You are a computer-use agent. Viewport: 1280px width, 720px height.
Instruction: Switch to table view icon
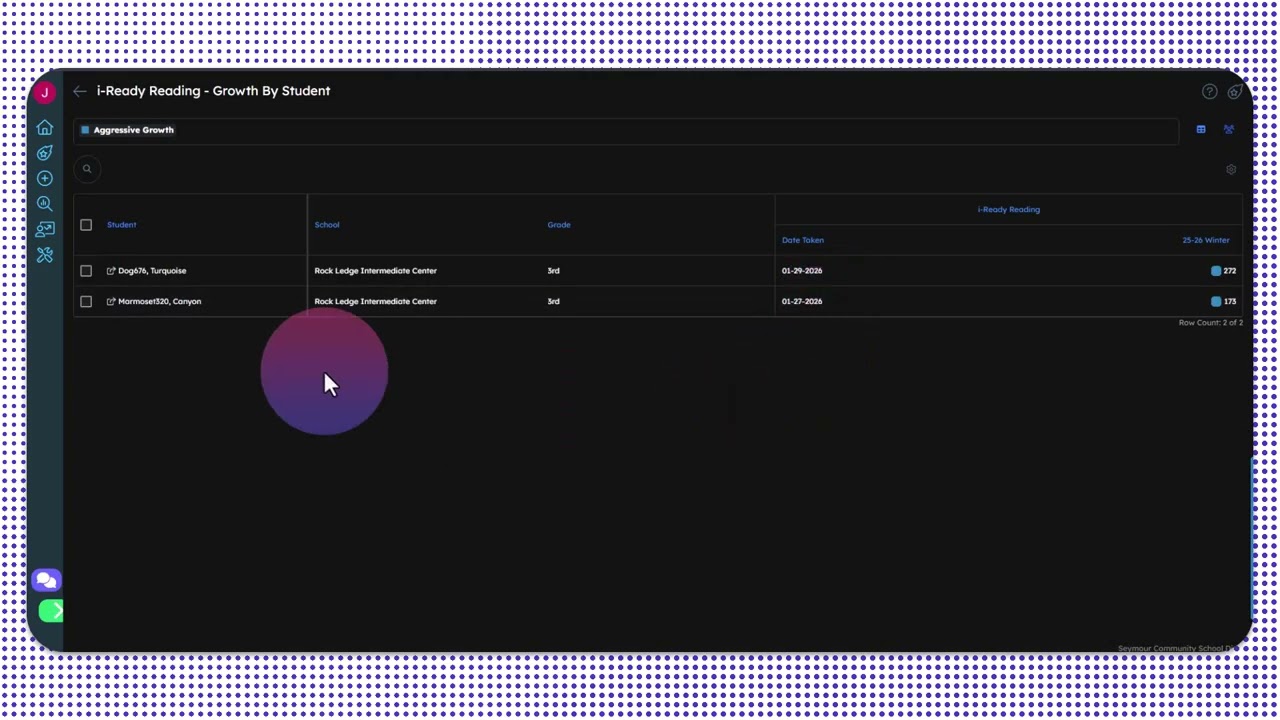click(x=1201, y=129)
